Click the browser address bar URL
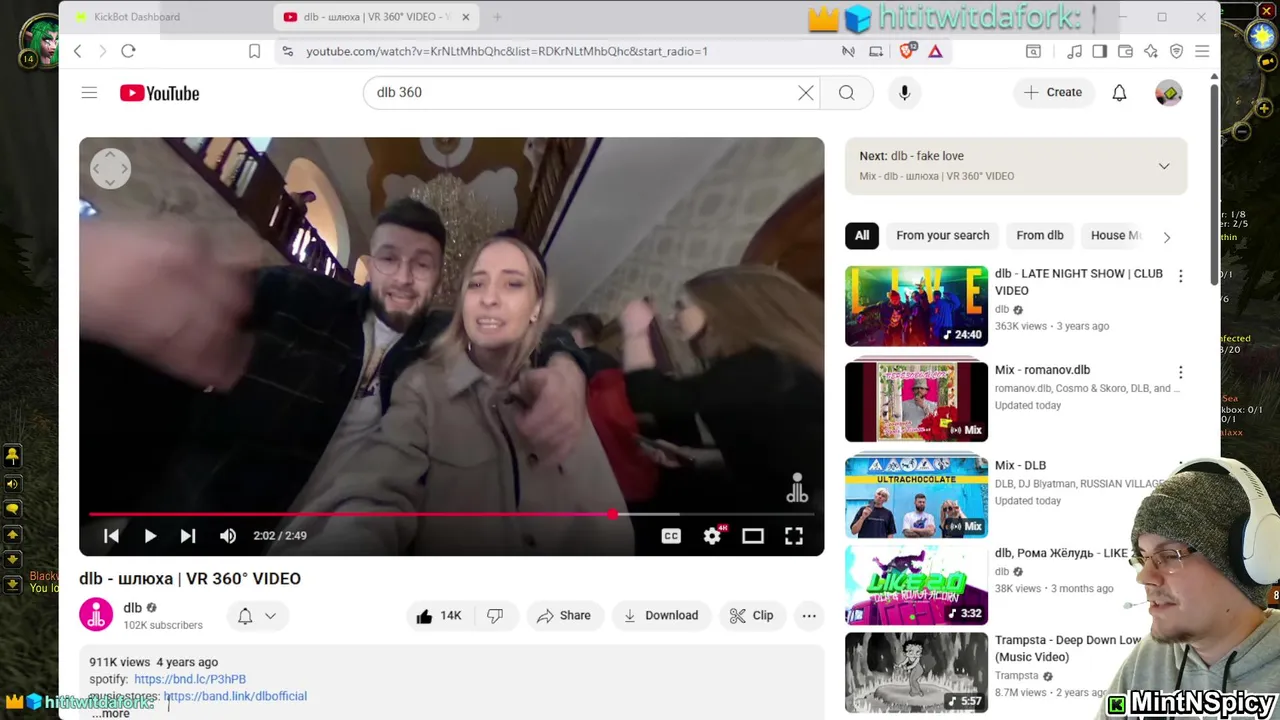 [x=507, y=51]
